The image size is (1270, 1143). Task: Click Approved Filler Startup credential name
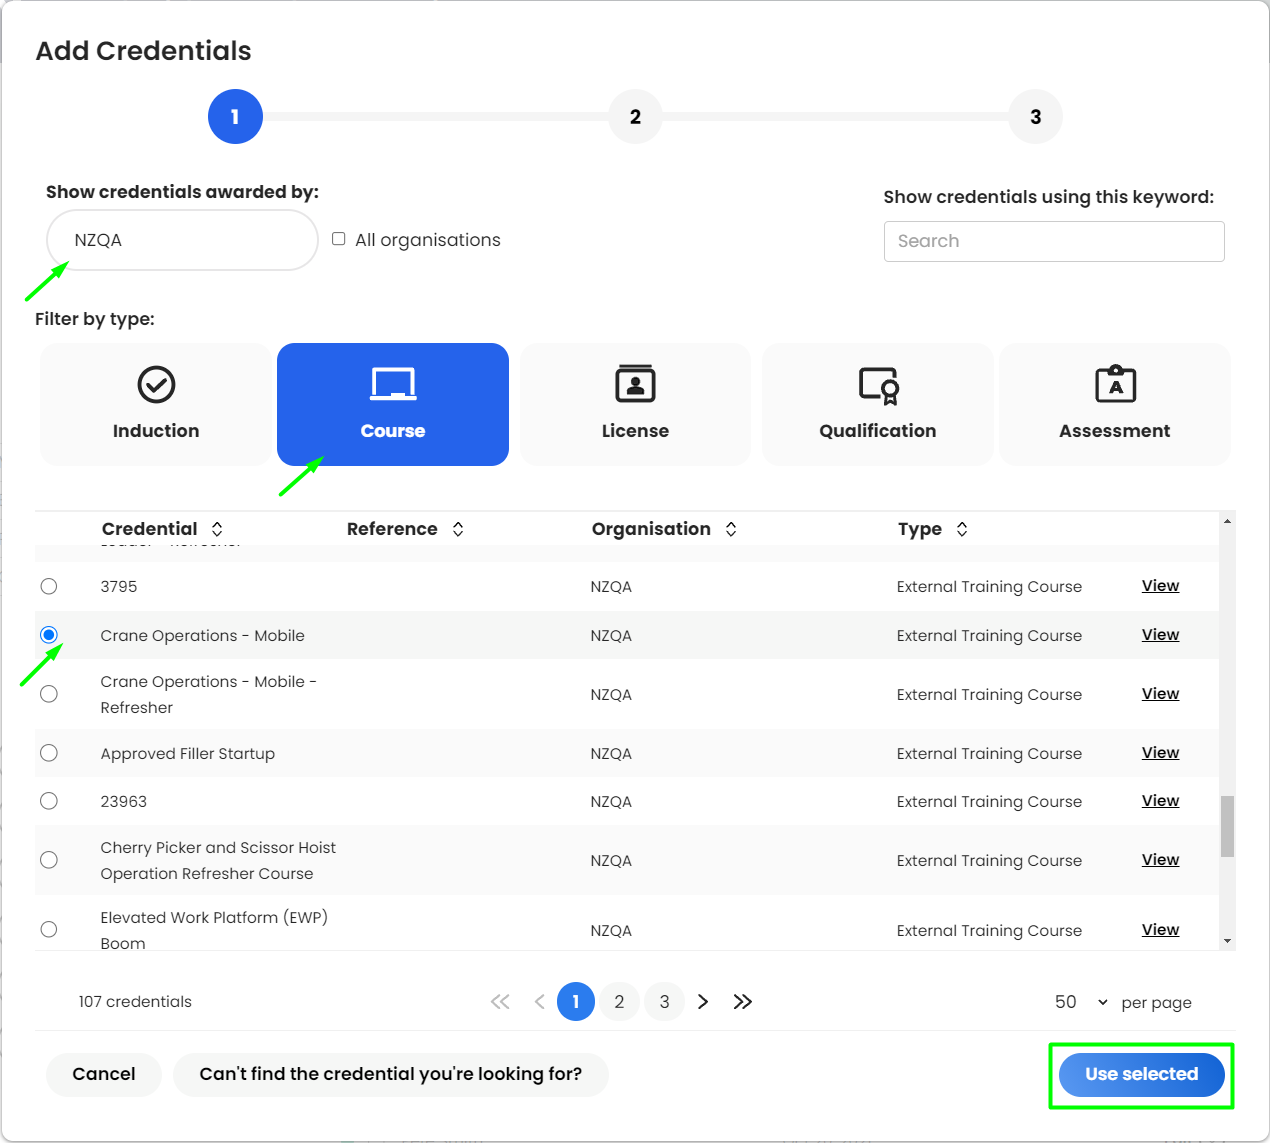(x=188, y=753)
